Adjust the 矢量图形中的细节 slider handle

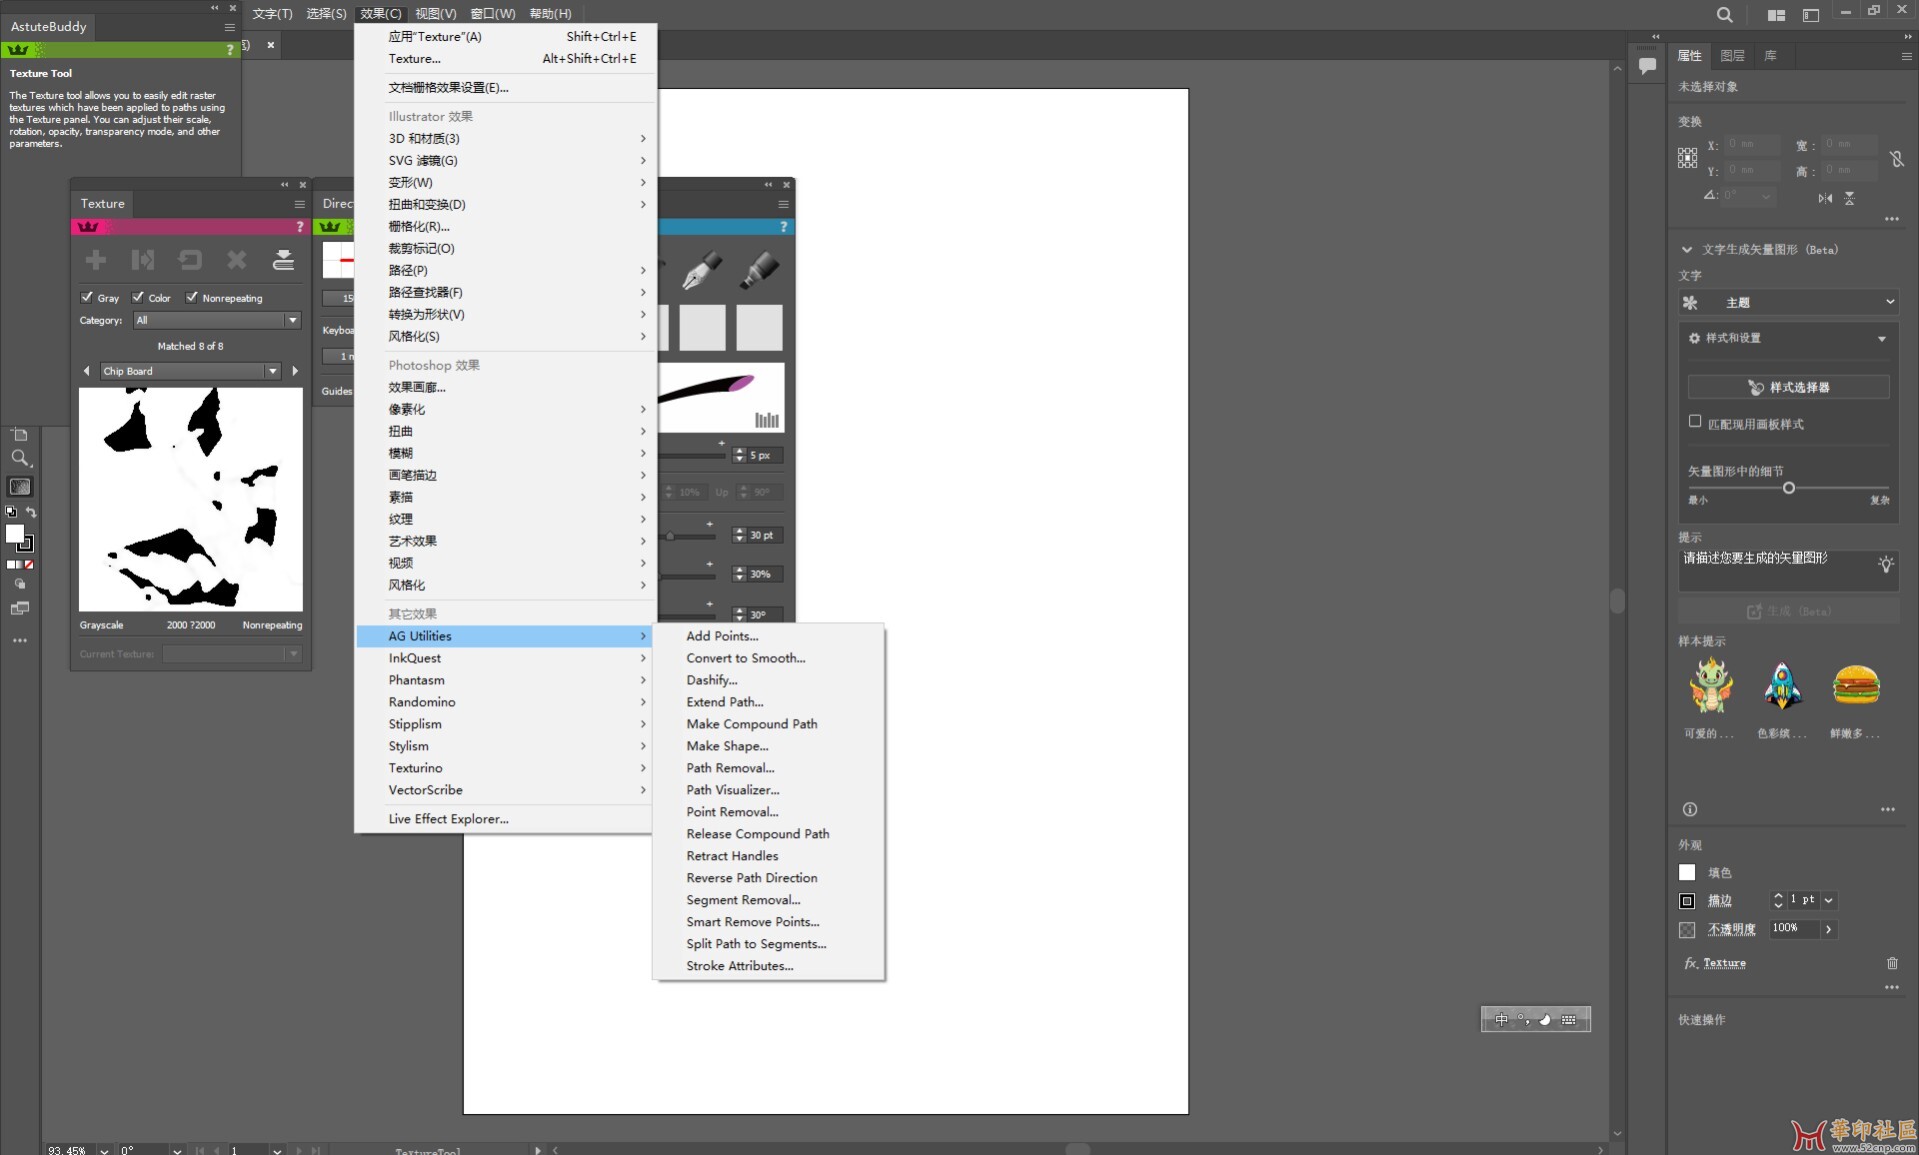click(1788, 488)
